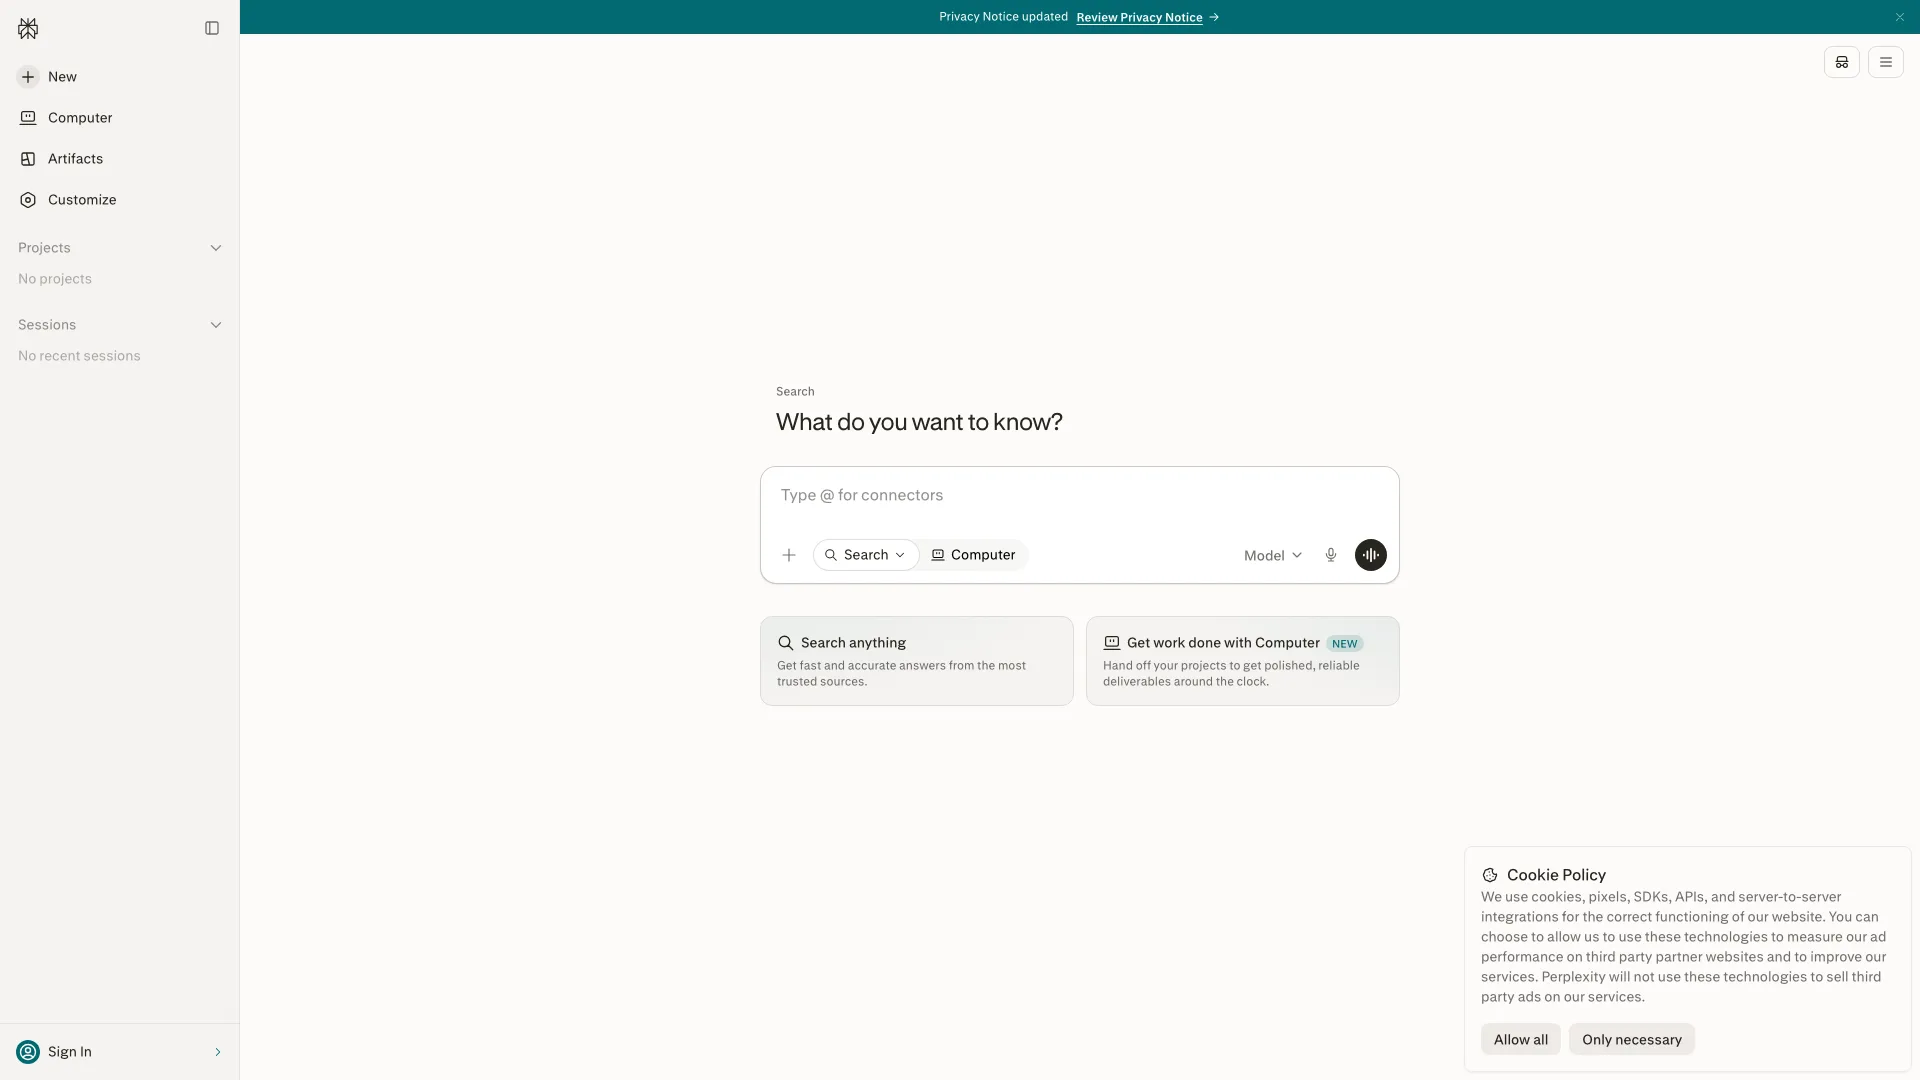This screenshot has width=1920, height=1080.
Task: Click the 'Privacy Notice updated' banner text
Action: [x=1003, y=17]
